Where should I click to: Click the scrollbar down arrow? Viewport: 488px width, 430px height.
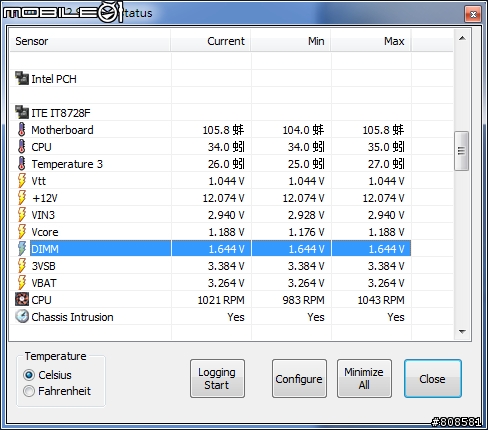click(462, 331)
